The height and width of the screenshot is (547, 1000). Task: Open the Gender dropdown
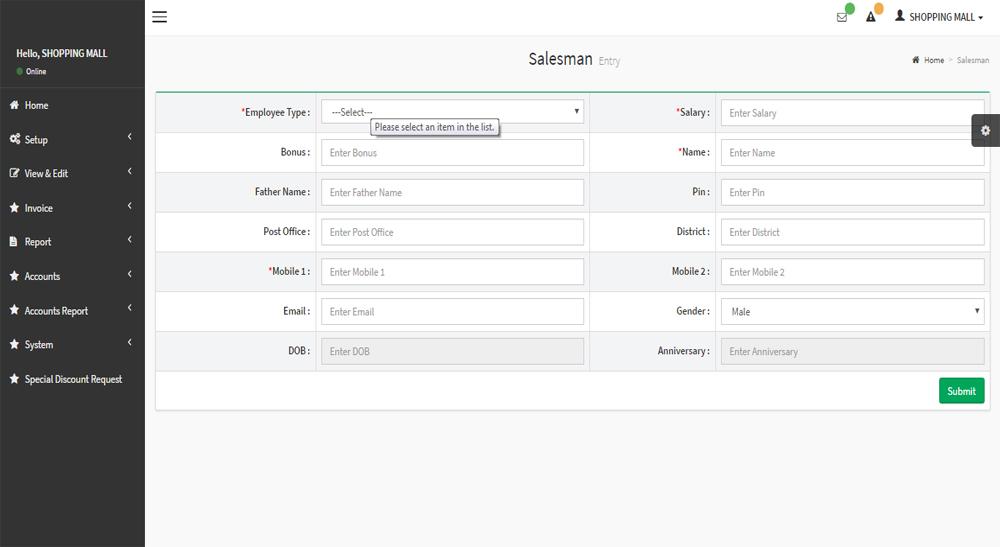[x=853, y=311]
